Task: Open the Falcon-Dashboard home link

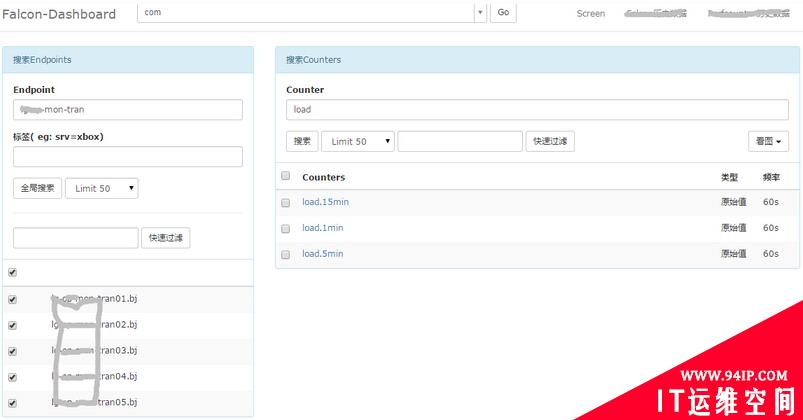Action: [59, 14]
